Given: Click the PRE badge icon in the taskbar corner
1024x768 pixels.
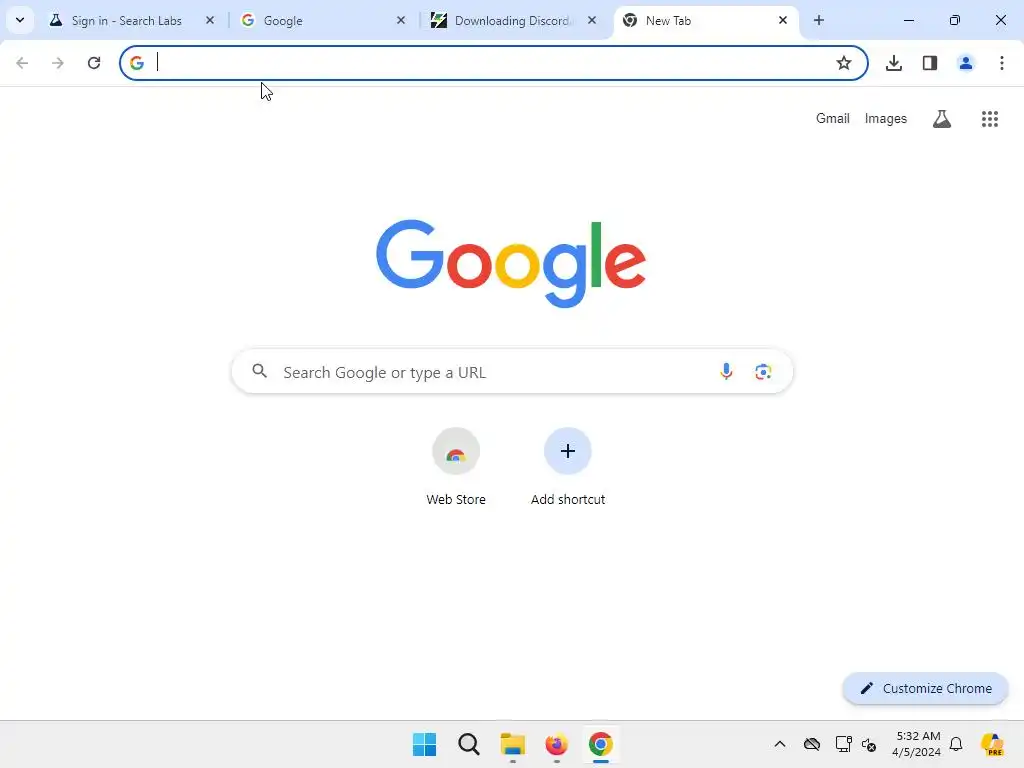Looking at the screenshot, I should (992, 744).
